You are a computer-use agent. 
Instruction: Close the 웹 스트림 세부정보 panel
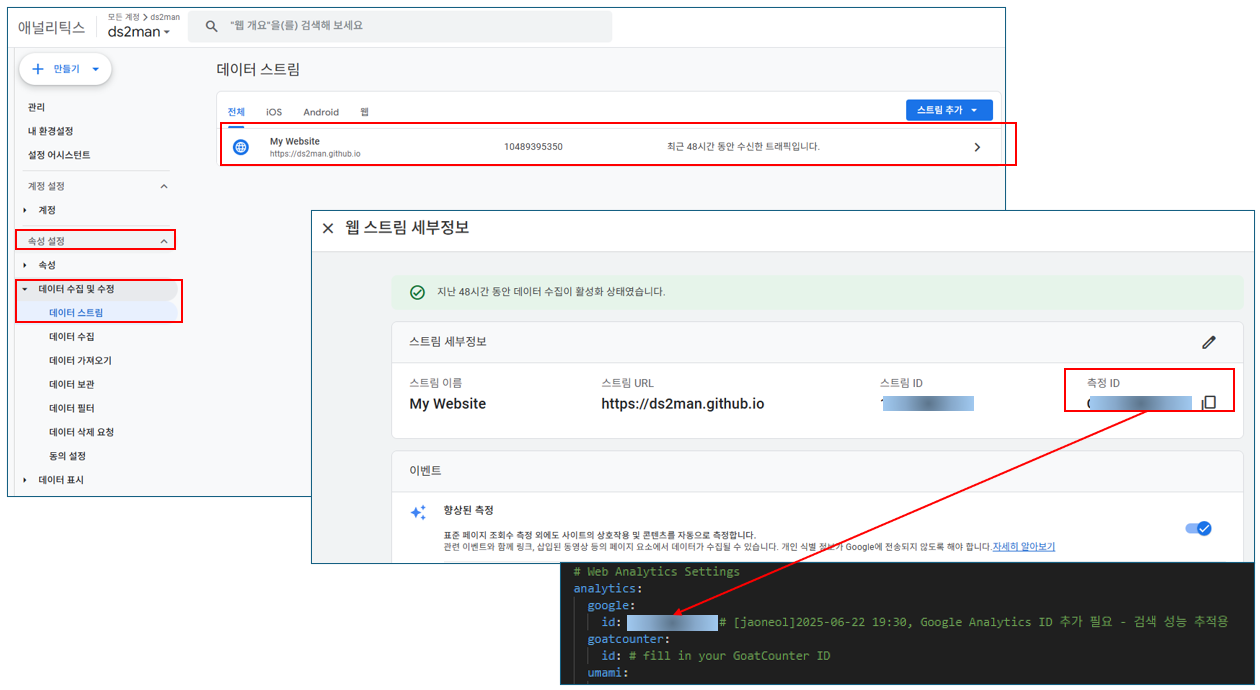(328, 228)
